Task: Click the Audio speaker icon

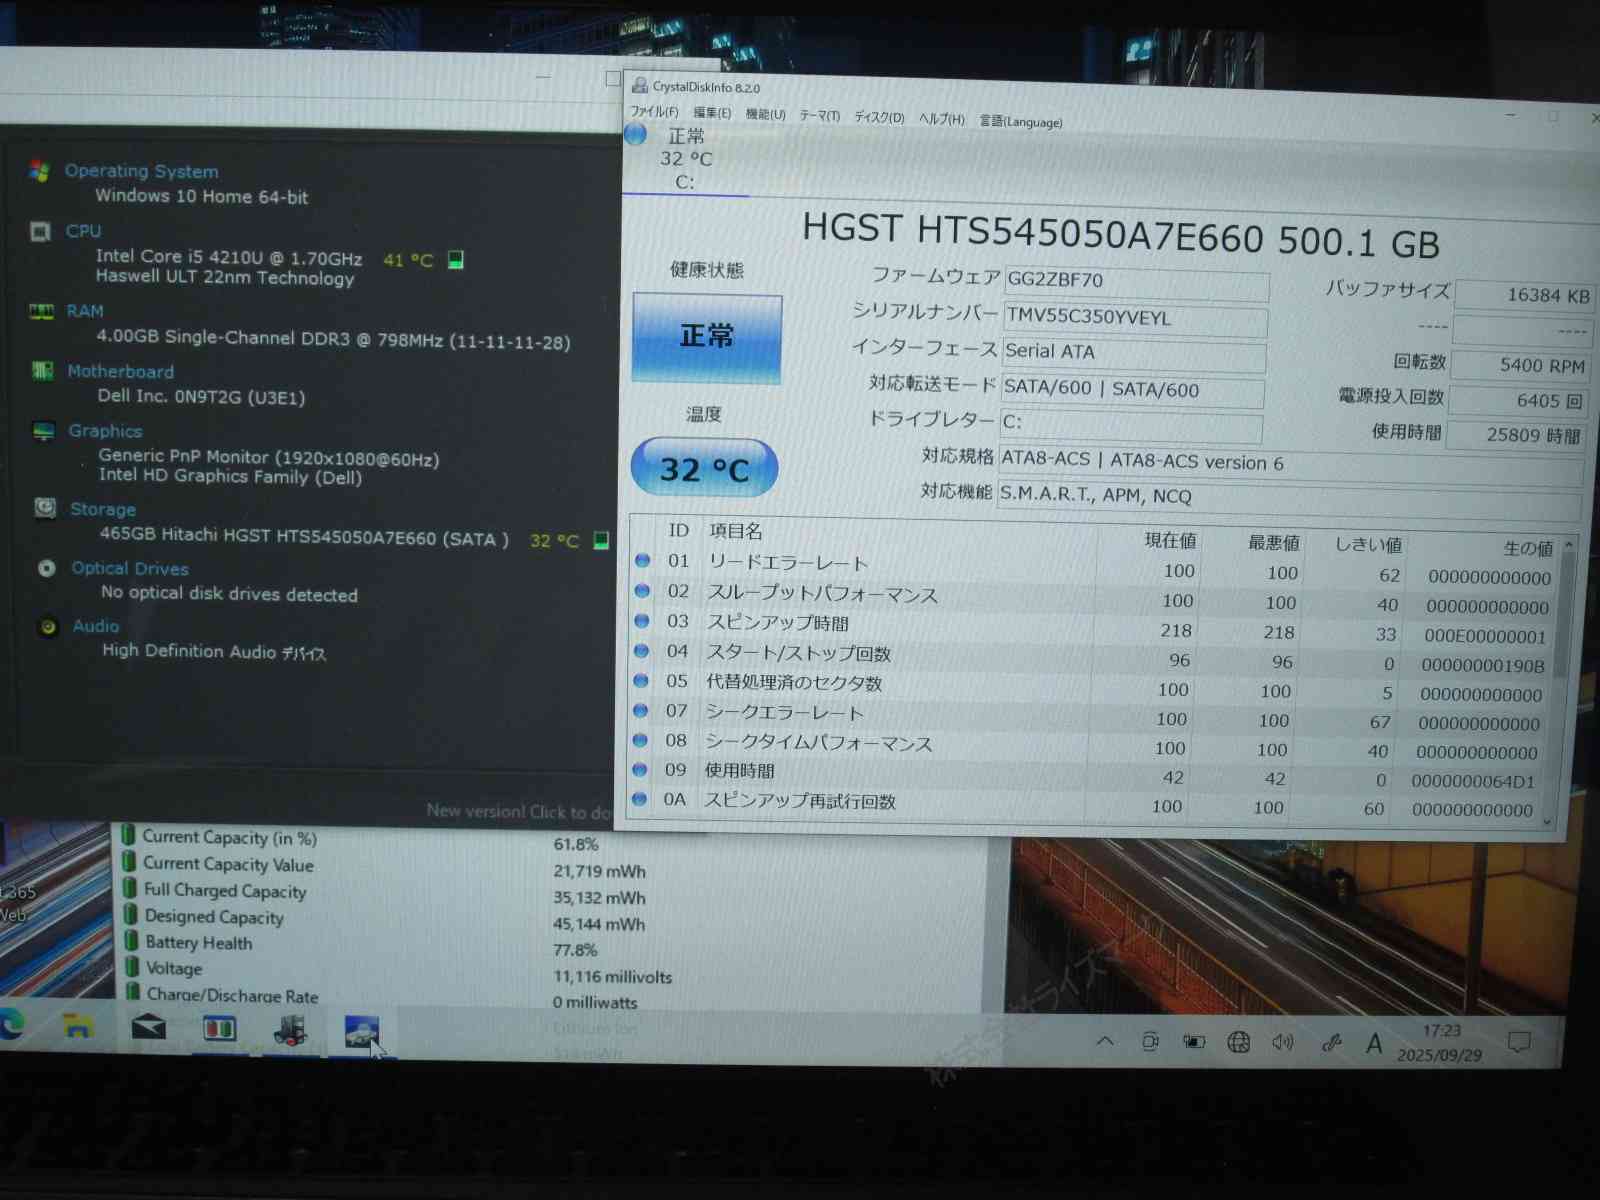Action: (47, 627)
